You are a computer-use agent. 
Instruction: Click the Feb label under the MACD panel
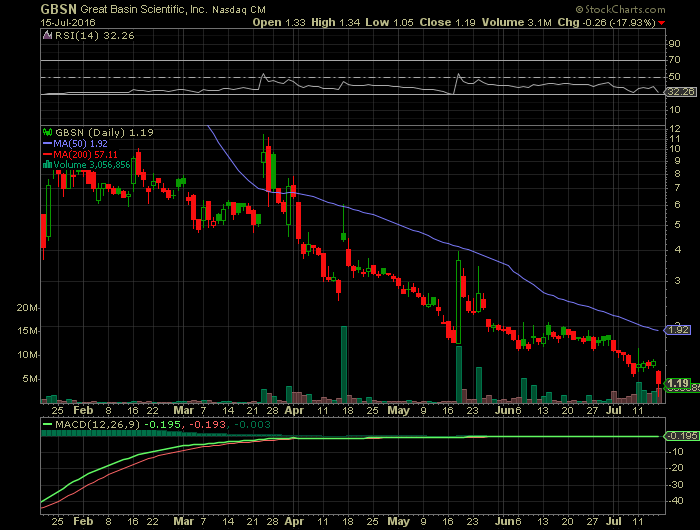[83, 521]
